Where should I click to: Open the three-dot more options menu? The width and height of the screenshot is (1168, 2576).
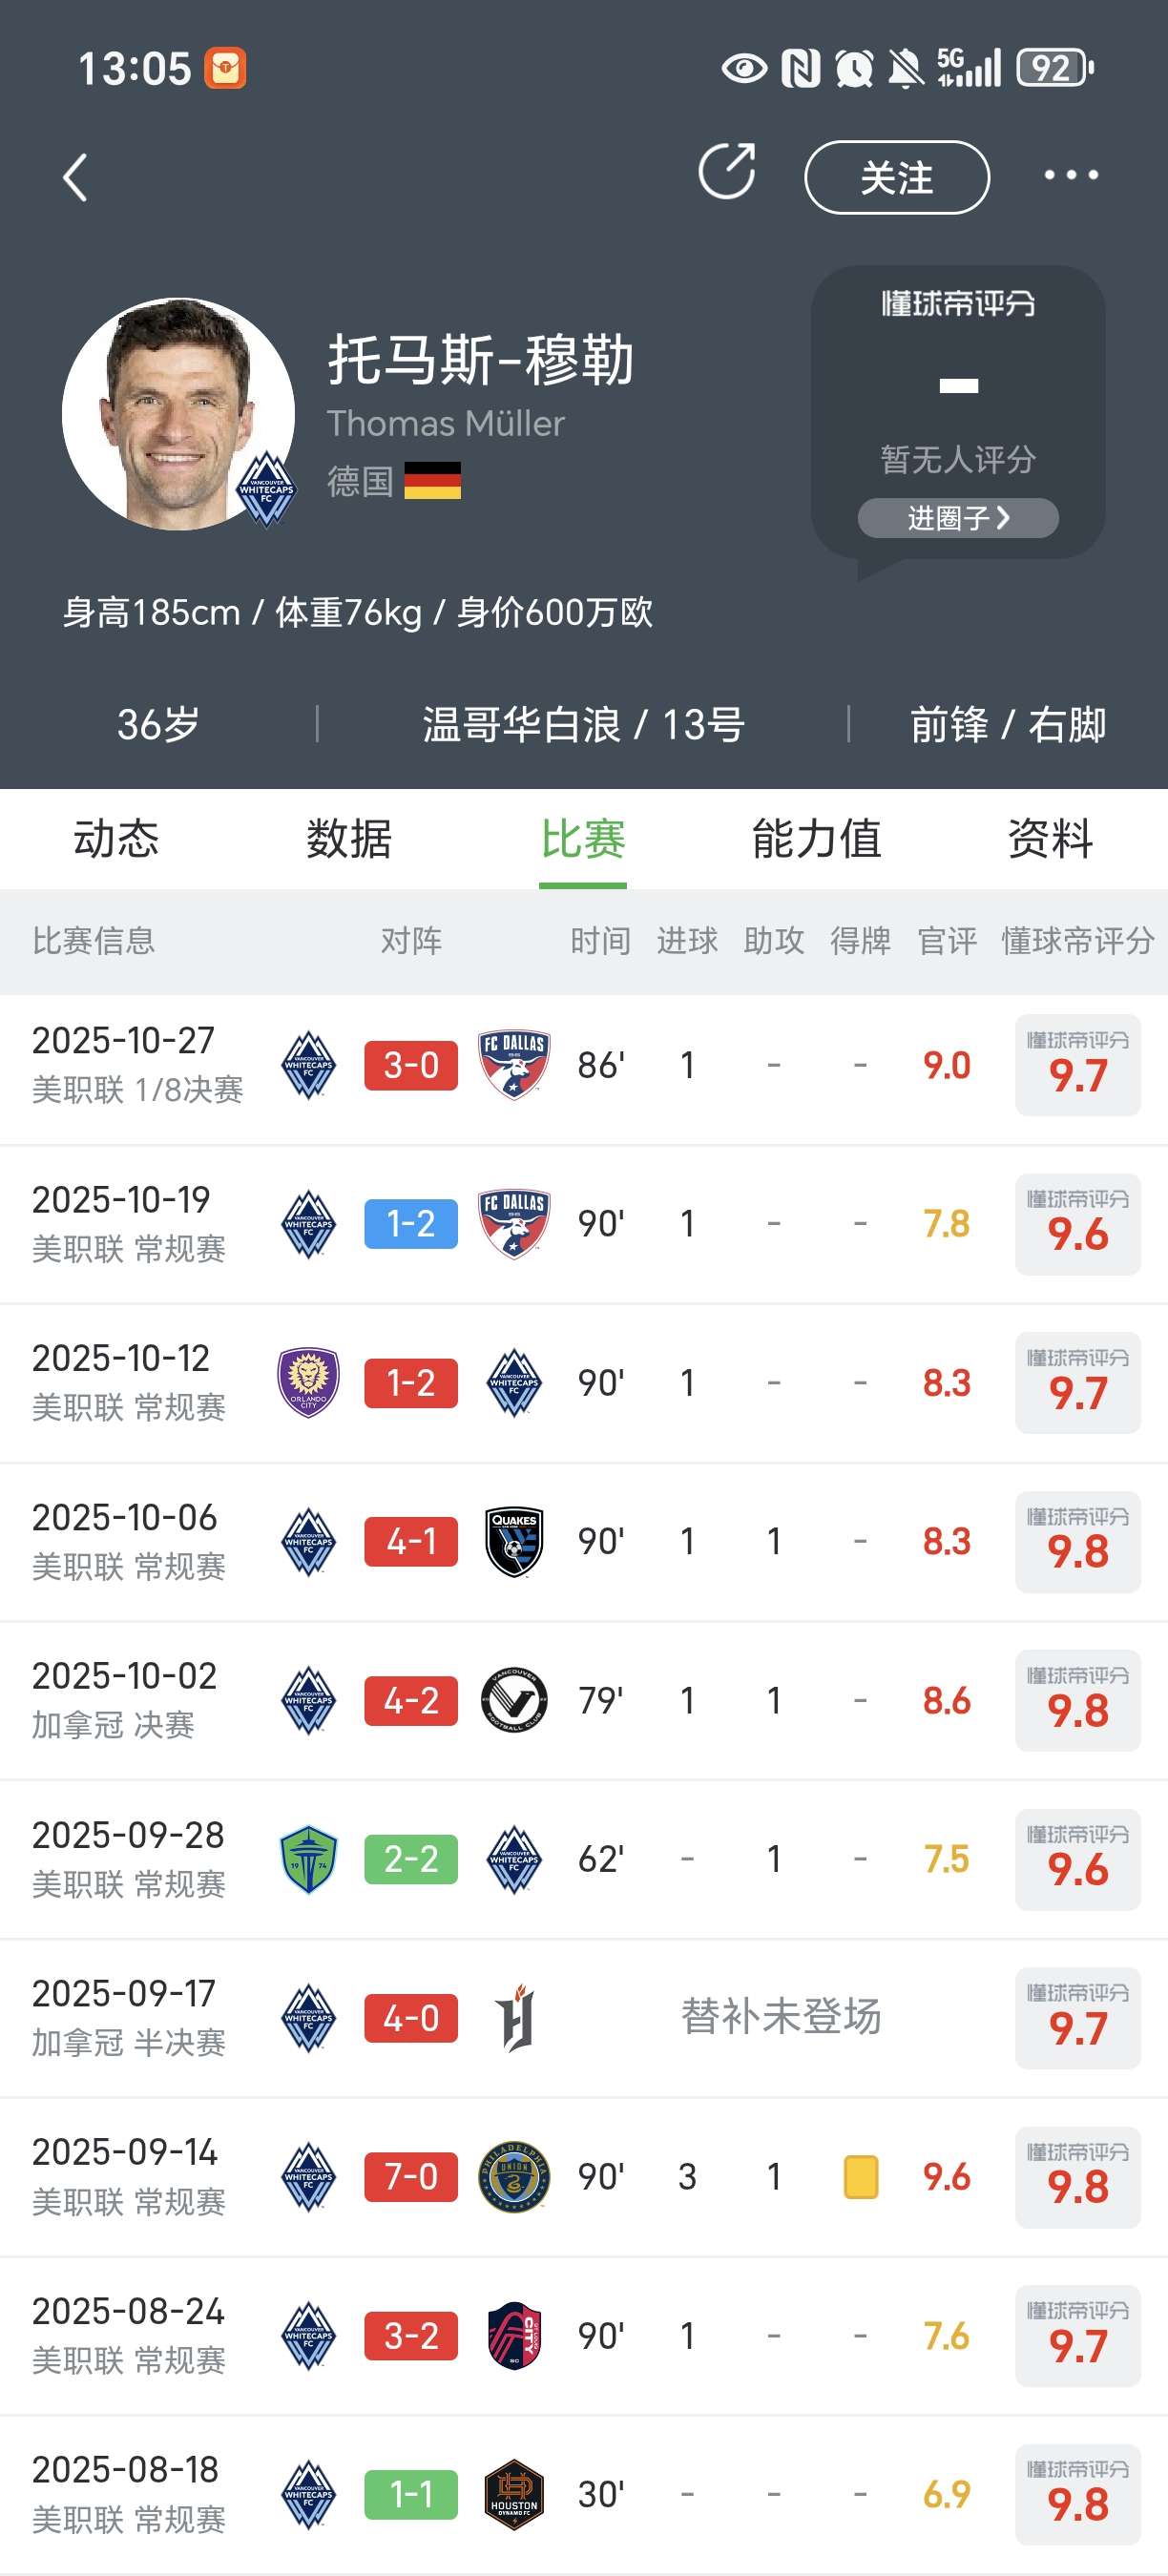point(1070,176)
